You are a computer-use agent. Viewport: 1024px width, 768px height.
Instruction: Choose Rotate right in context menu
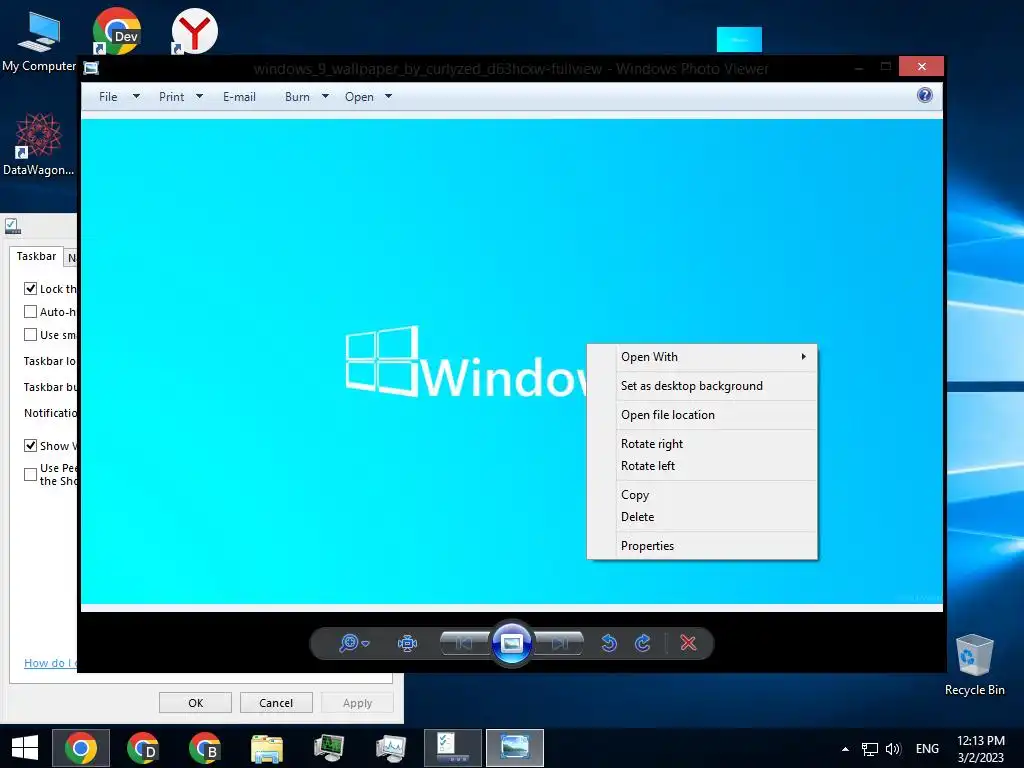coord(702,443)
